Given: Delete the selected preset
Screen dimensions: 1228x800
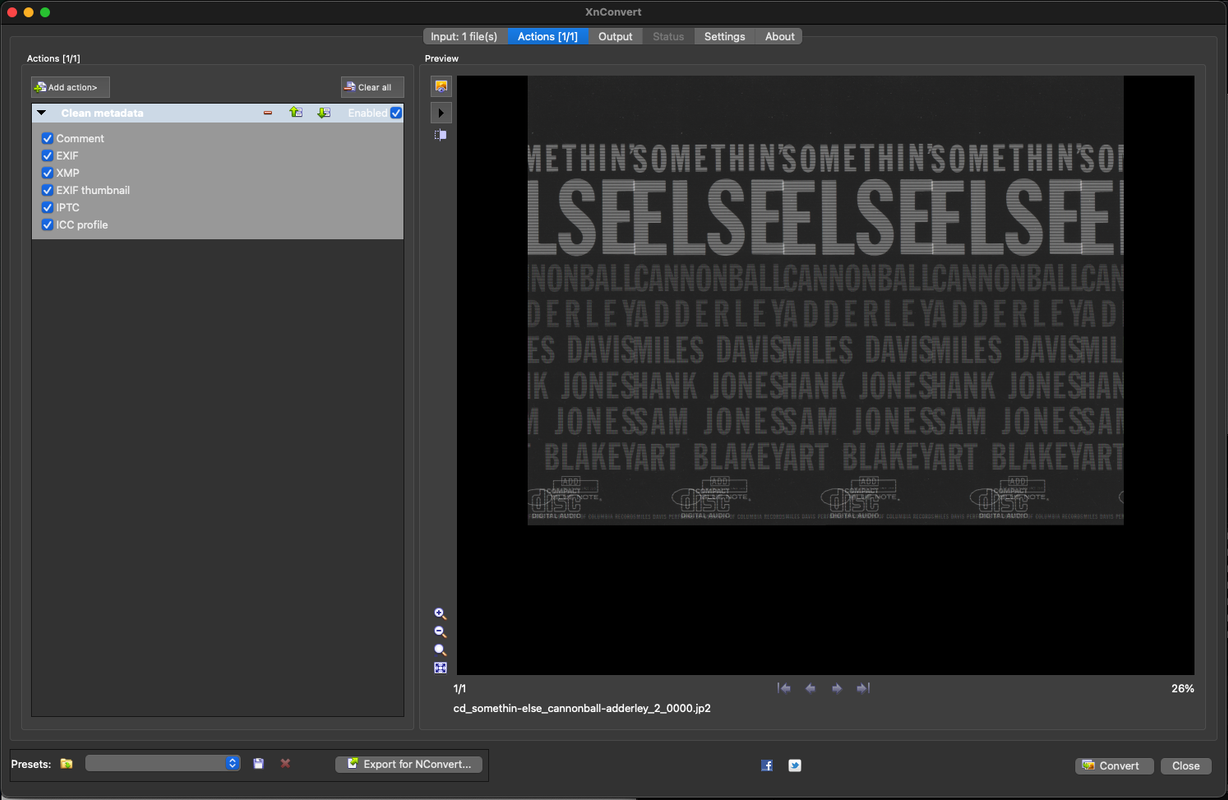Looking at the screenshot, I should tap(285, 764).
